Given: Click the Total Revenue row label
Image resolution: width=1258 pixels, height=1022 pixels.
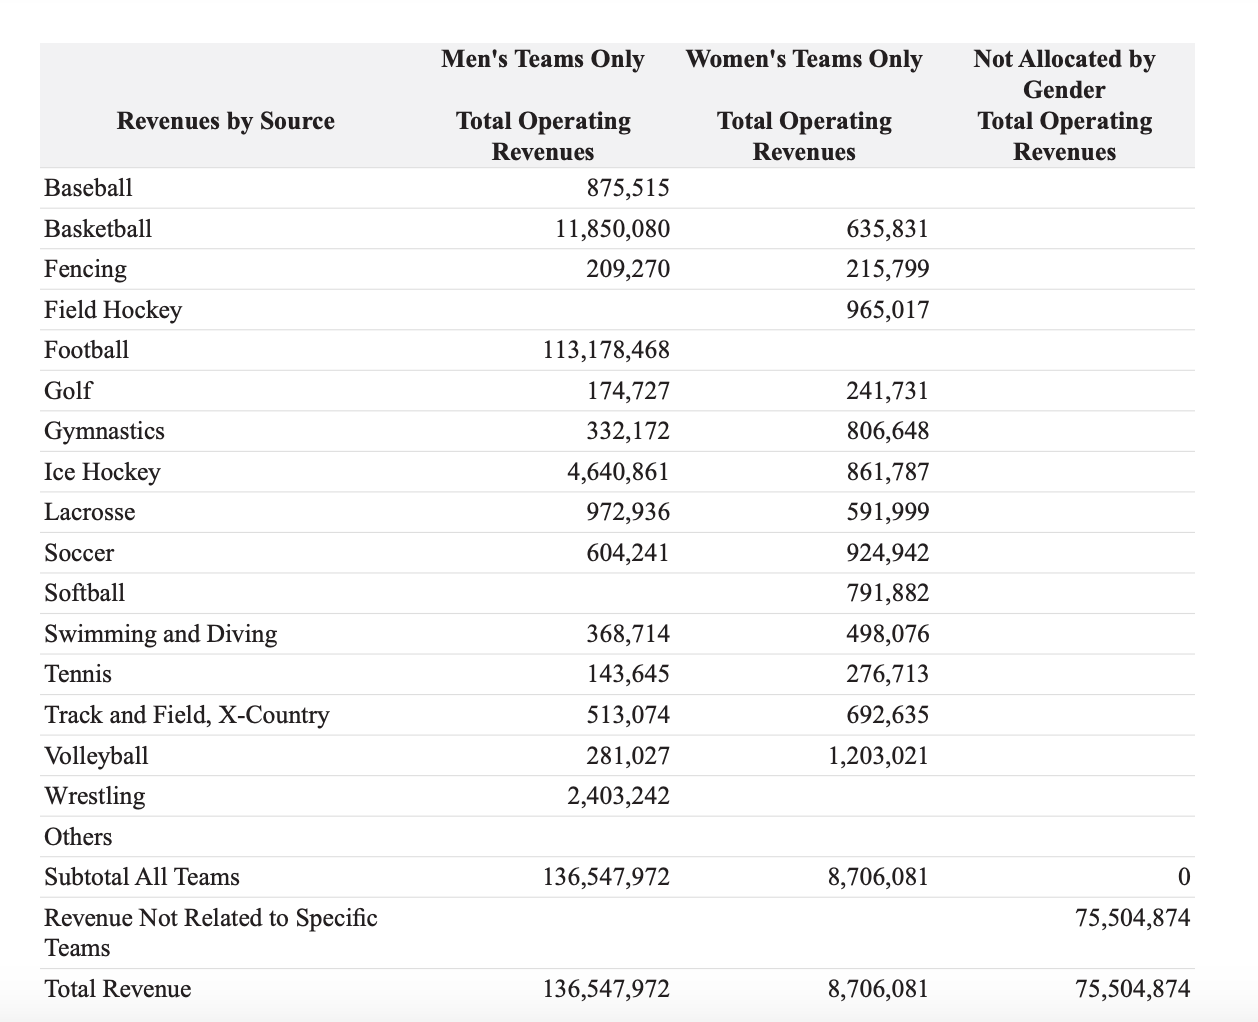Looking at the screenshot, I should pyautogui.click(x=117, y=989).
